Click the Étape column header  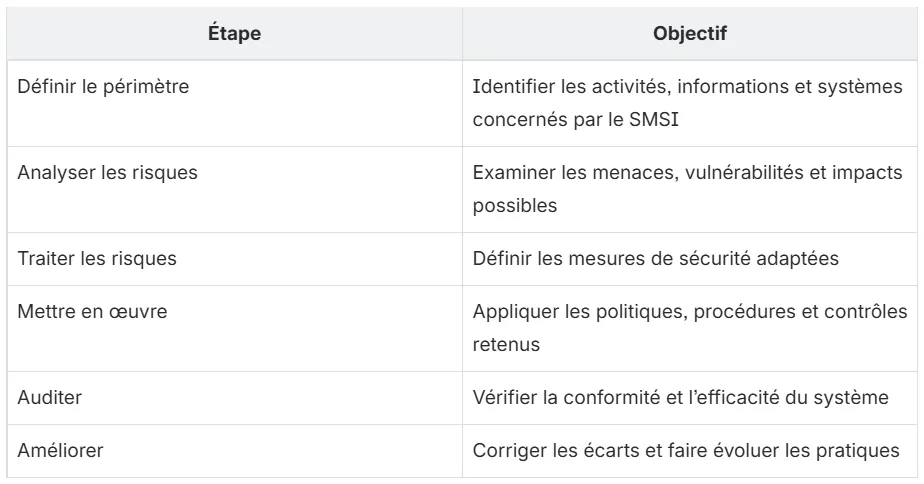[x=235, y=34]
